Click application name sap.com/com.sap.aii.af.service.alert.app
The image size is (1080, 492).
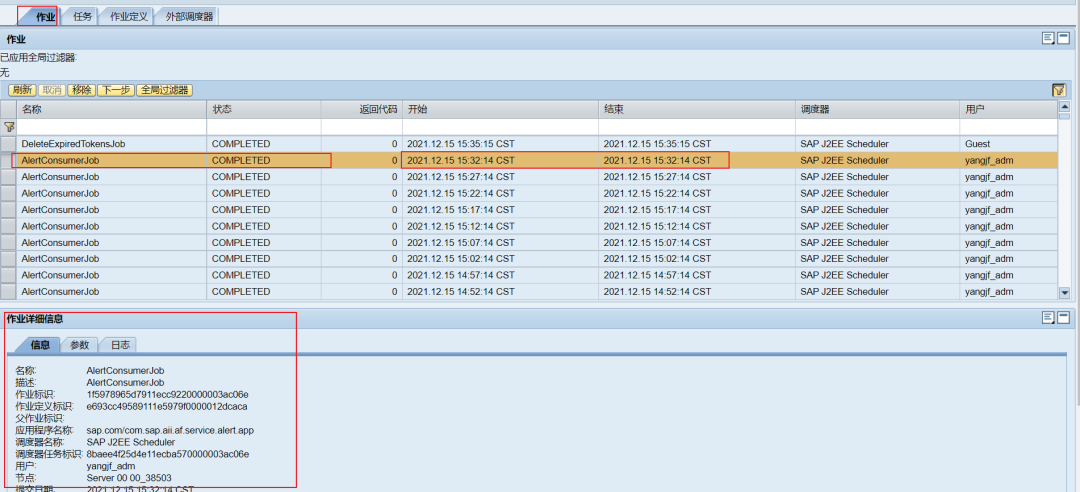click(170, 430)
